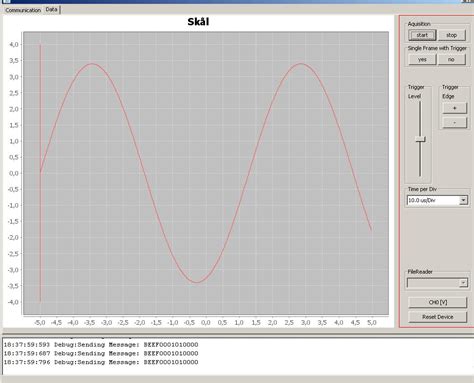This screenshot has height=383, width=474.
Task: Click the 0,0 y-axis label
Action: (14, 173)
